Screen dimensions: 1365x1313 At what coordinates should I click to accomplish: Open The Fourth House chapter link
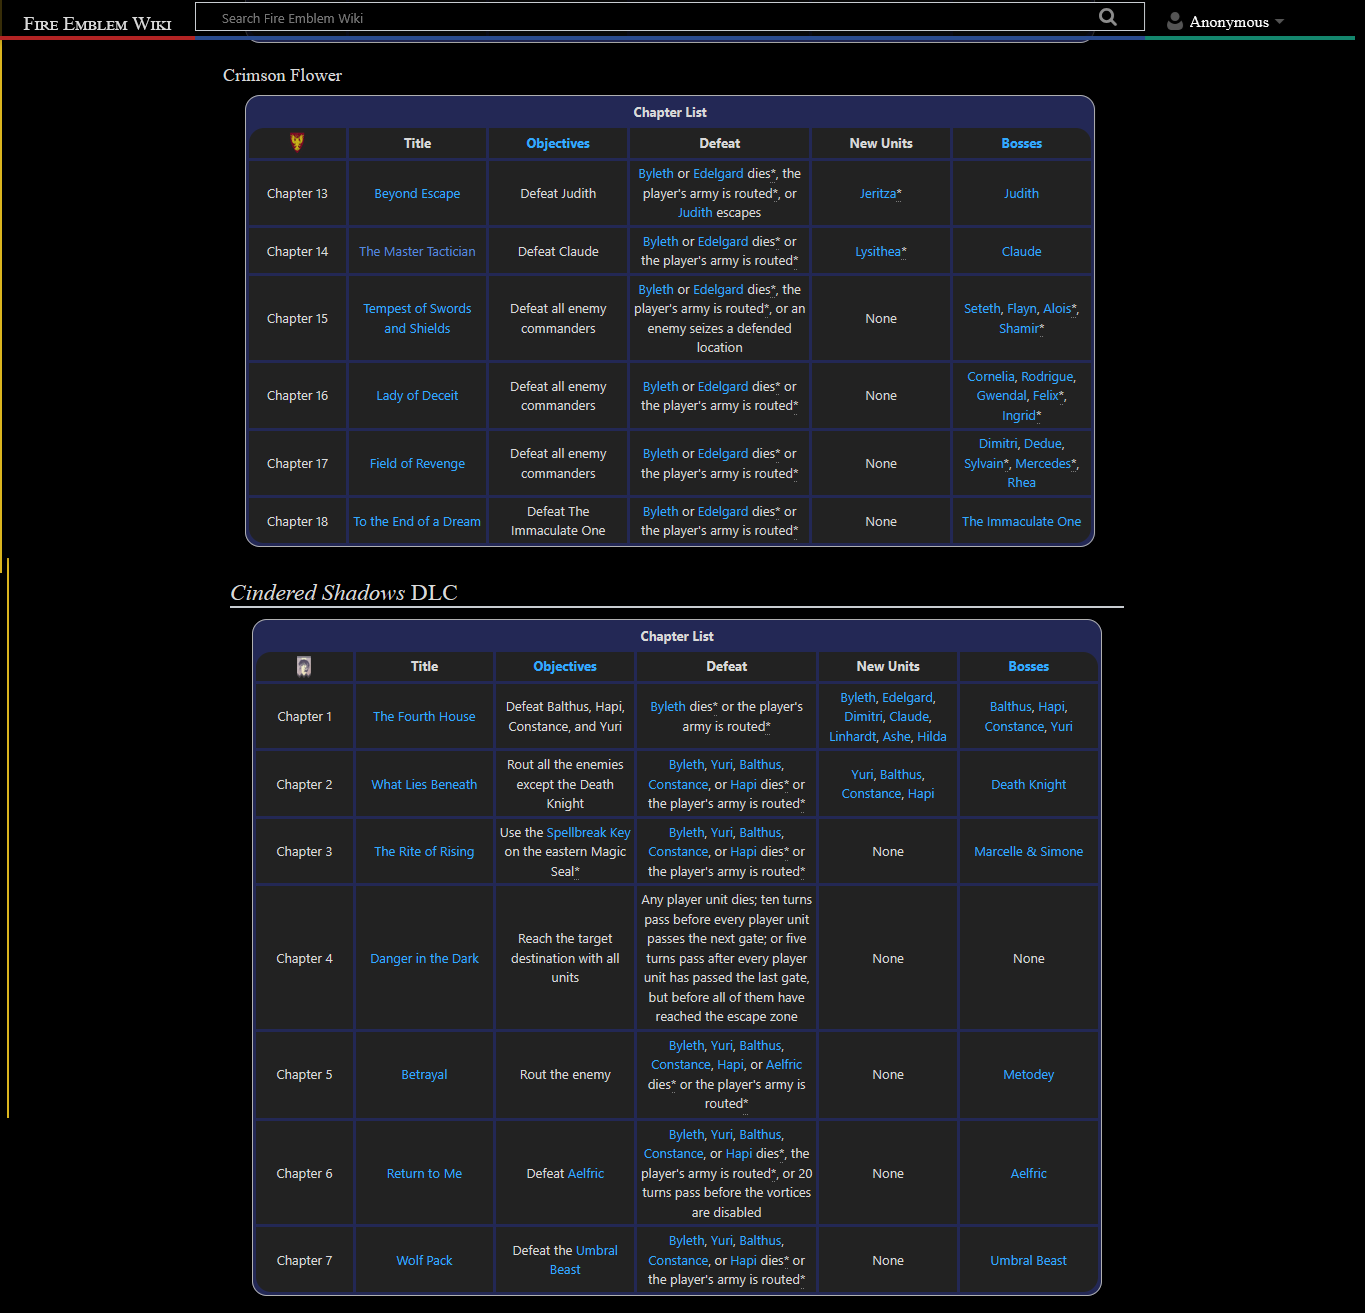tap(424, 717)
